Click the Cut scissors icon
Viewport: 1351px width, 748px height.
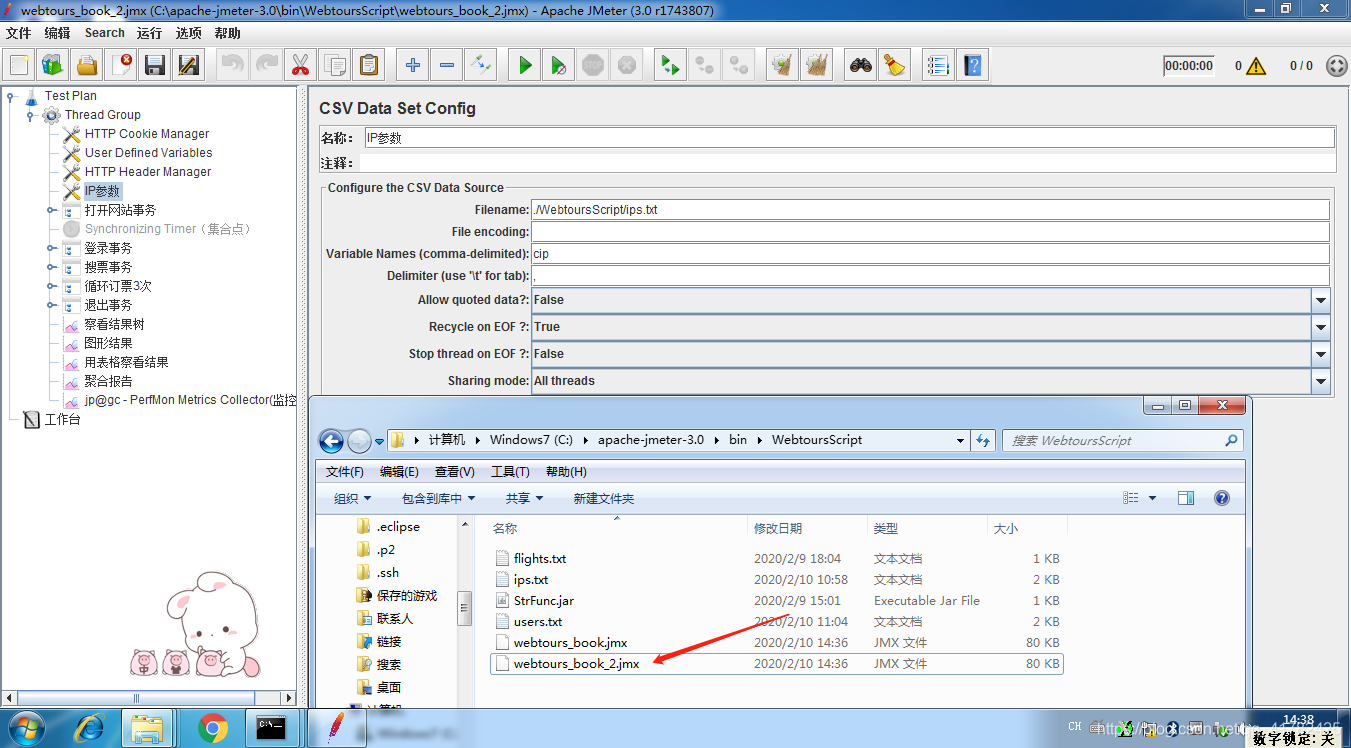[x=299, y=66]
